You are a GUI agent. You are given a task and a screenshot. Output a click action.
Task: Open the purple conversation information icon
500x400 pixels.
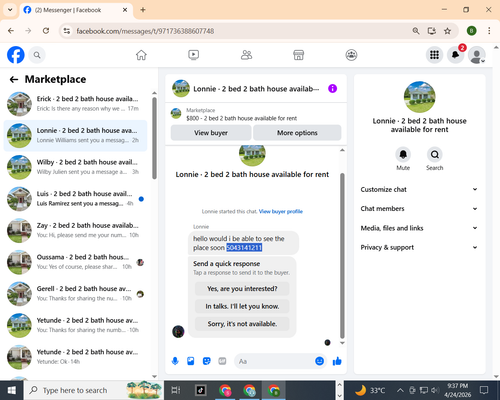coord(332,89)
